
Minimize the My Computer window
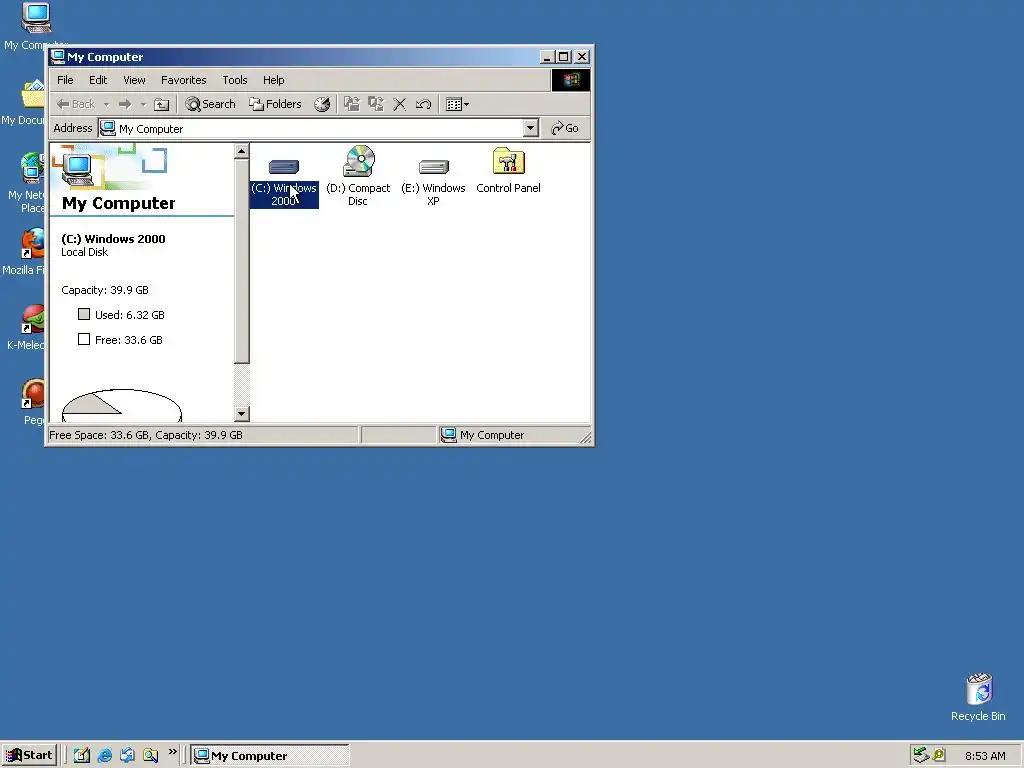[547, 57]
